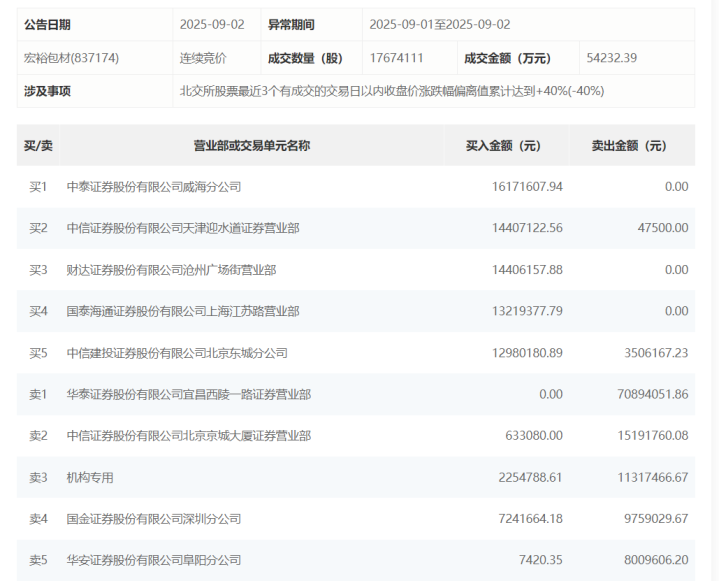This screenshot has height=581, width=719.
Task: Click buy amount 14406157.88
Action: pos(527,270)
